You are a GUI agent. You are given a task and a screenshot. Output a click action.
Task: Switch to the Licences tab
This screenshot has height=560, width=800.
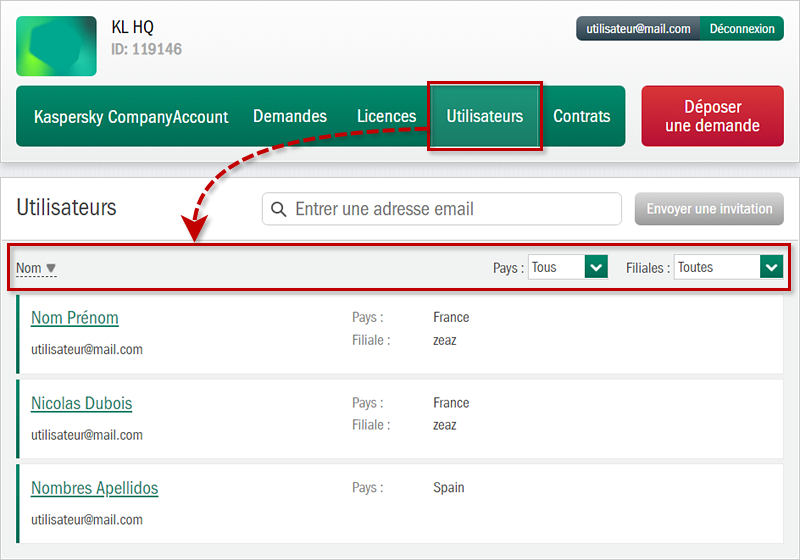(x=386, y=116)
